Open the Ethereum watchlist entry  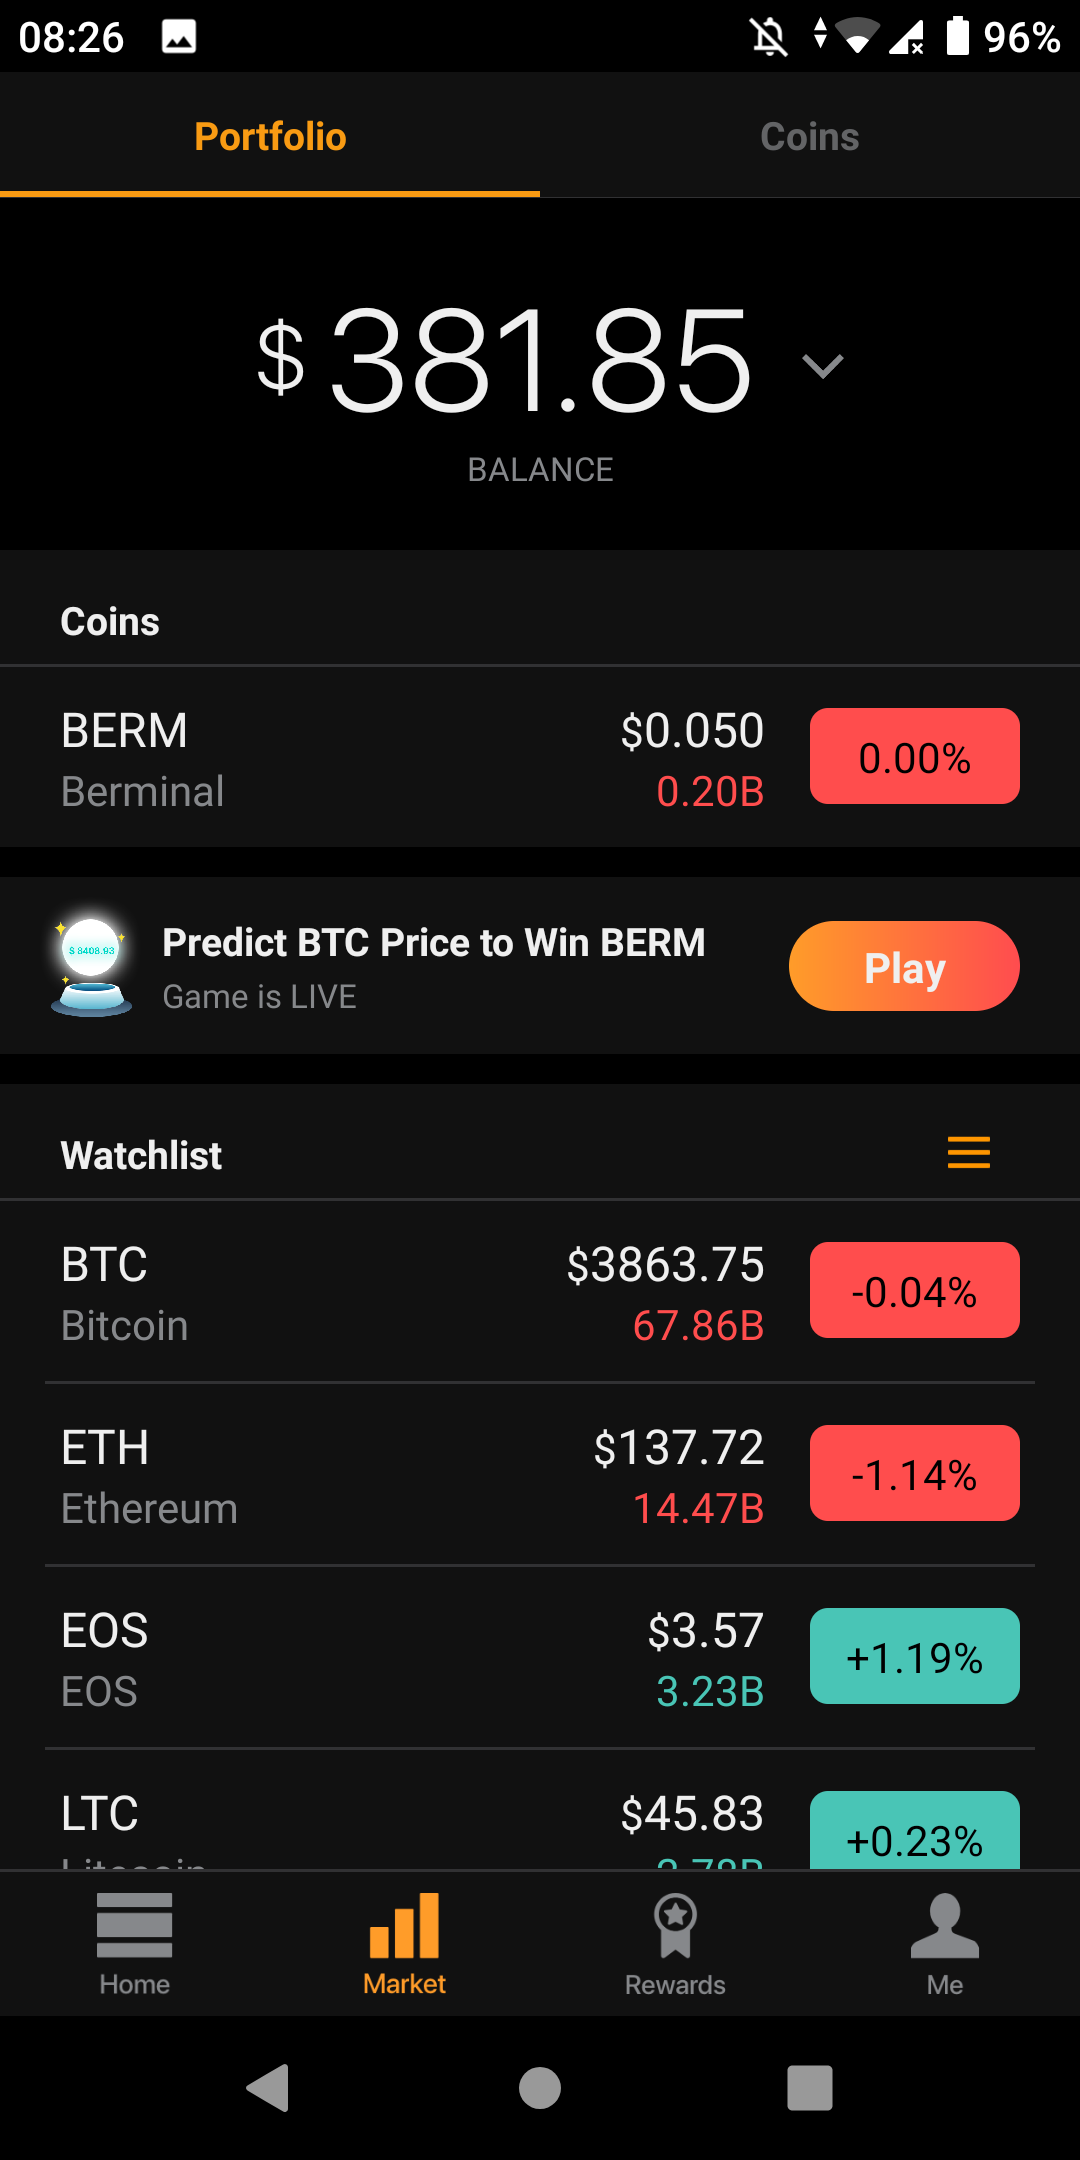(400, 1476)
